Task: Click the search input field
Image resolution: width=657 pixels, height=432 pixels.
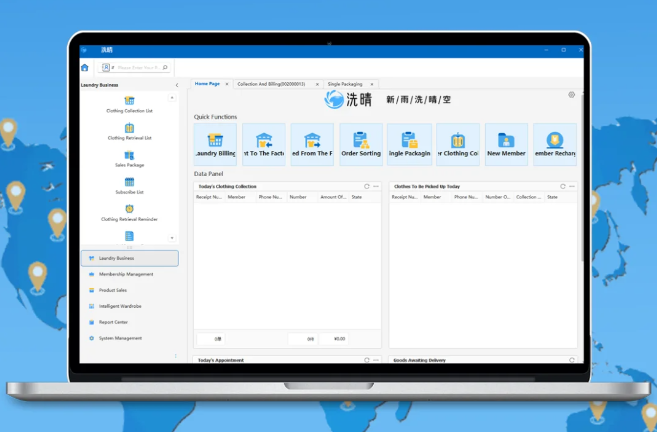Action: [x=138, y=68]
